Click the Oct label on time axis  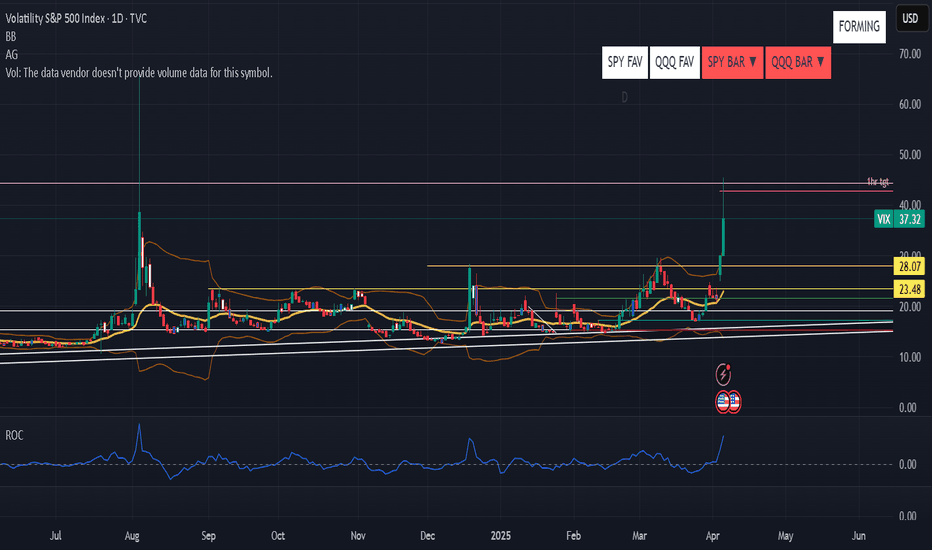(278, 536)
